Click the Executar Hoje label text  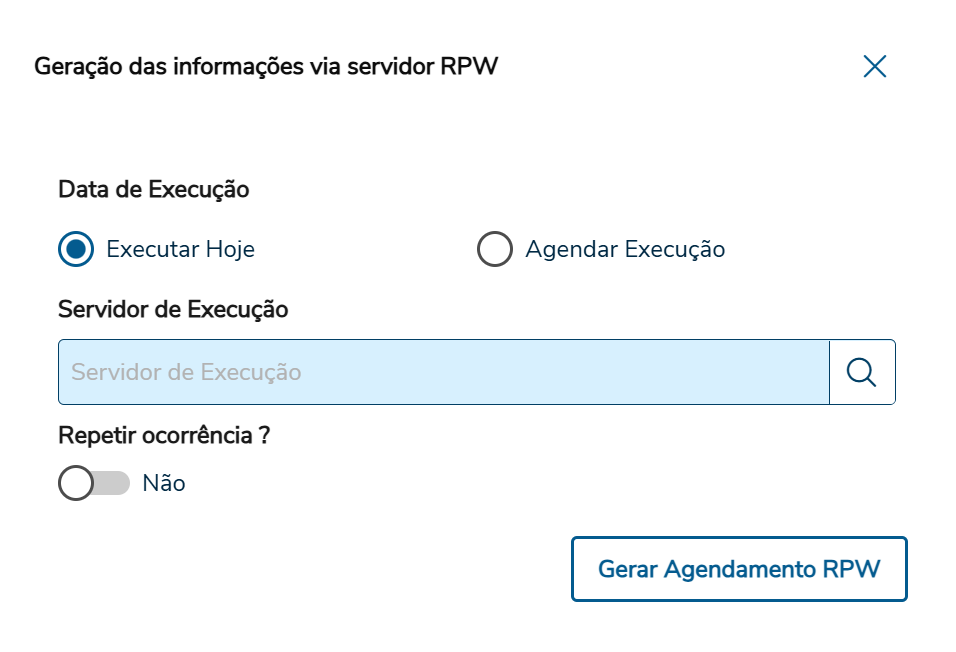[180, 249]
